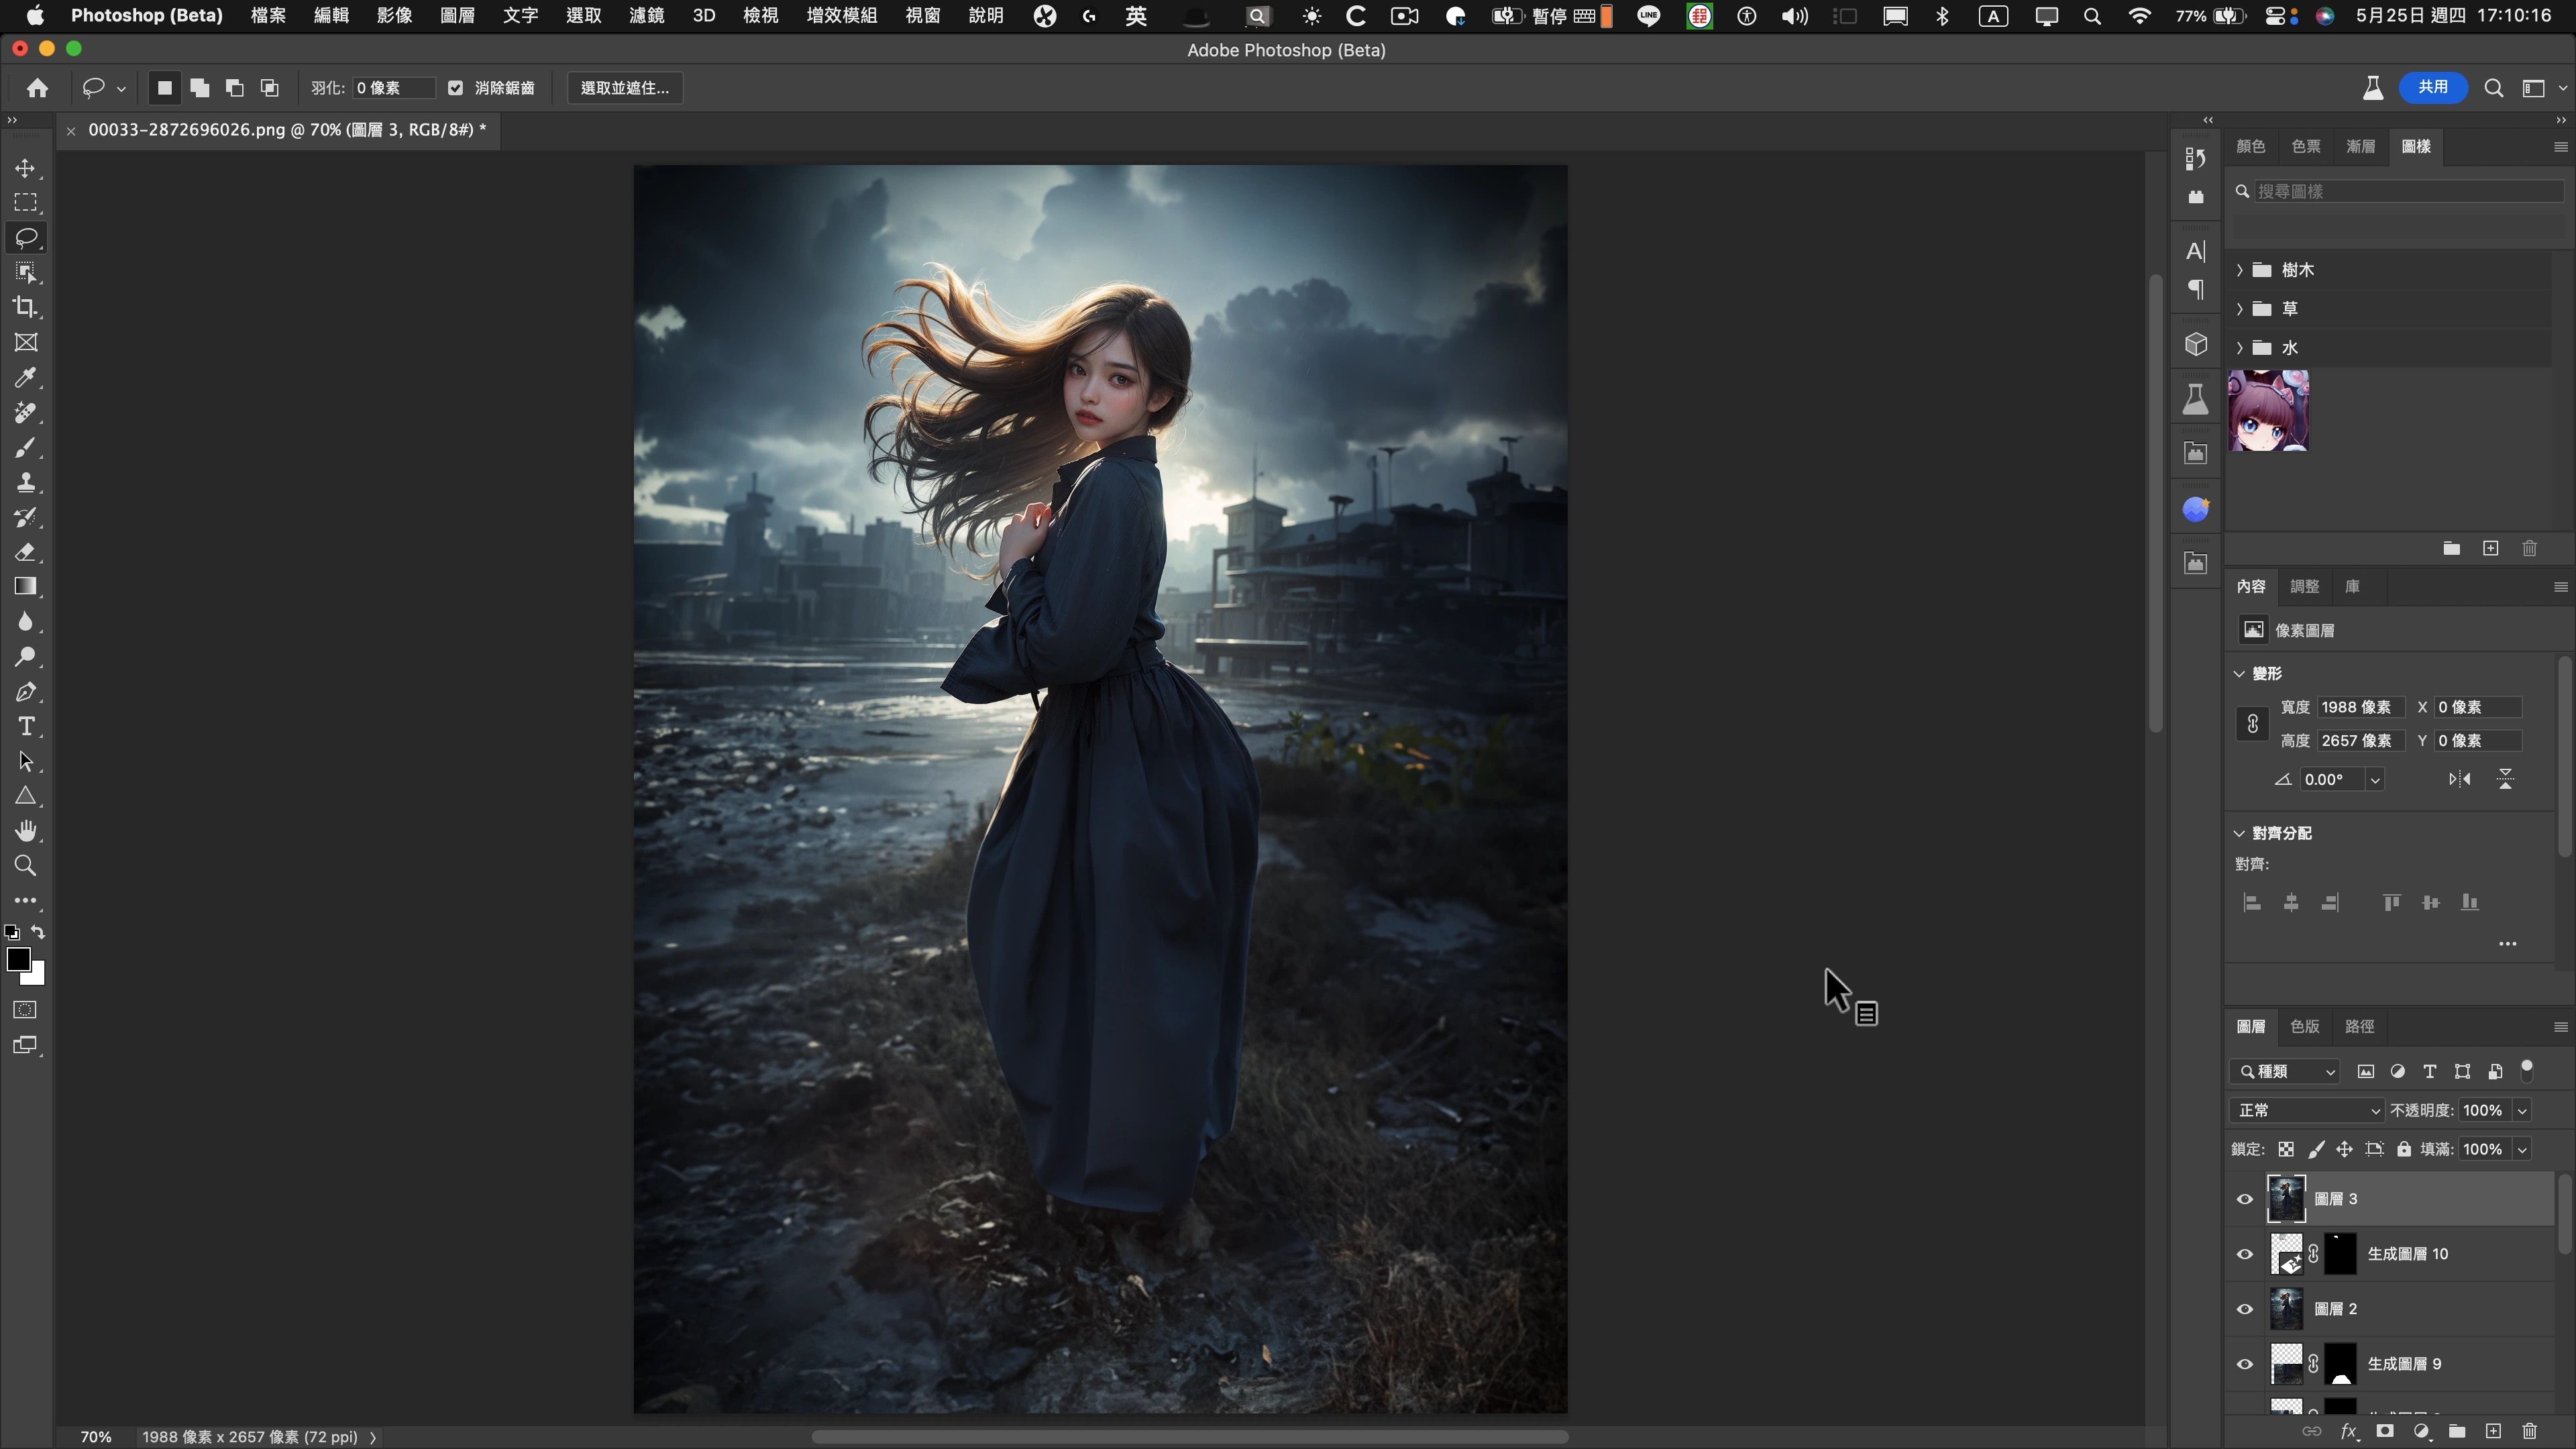The width and height of the screenshot is (2576, 1449).
Task: Select the Gradient tool
Action: coord(26,587)
